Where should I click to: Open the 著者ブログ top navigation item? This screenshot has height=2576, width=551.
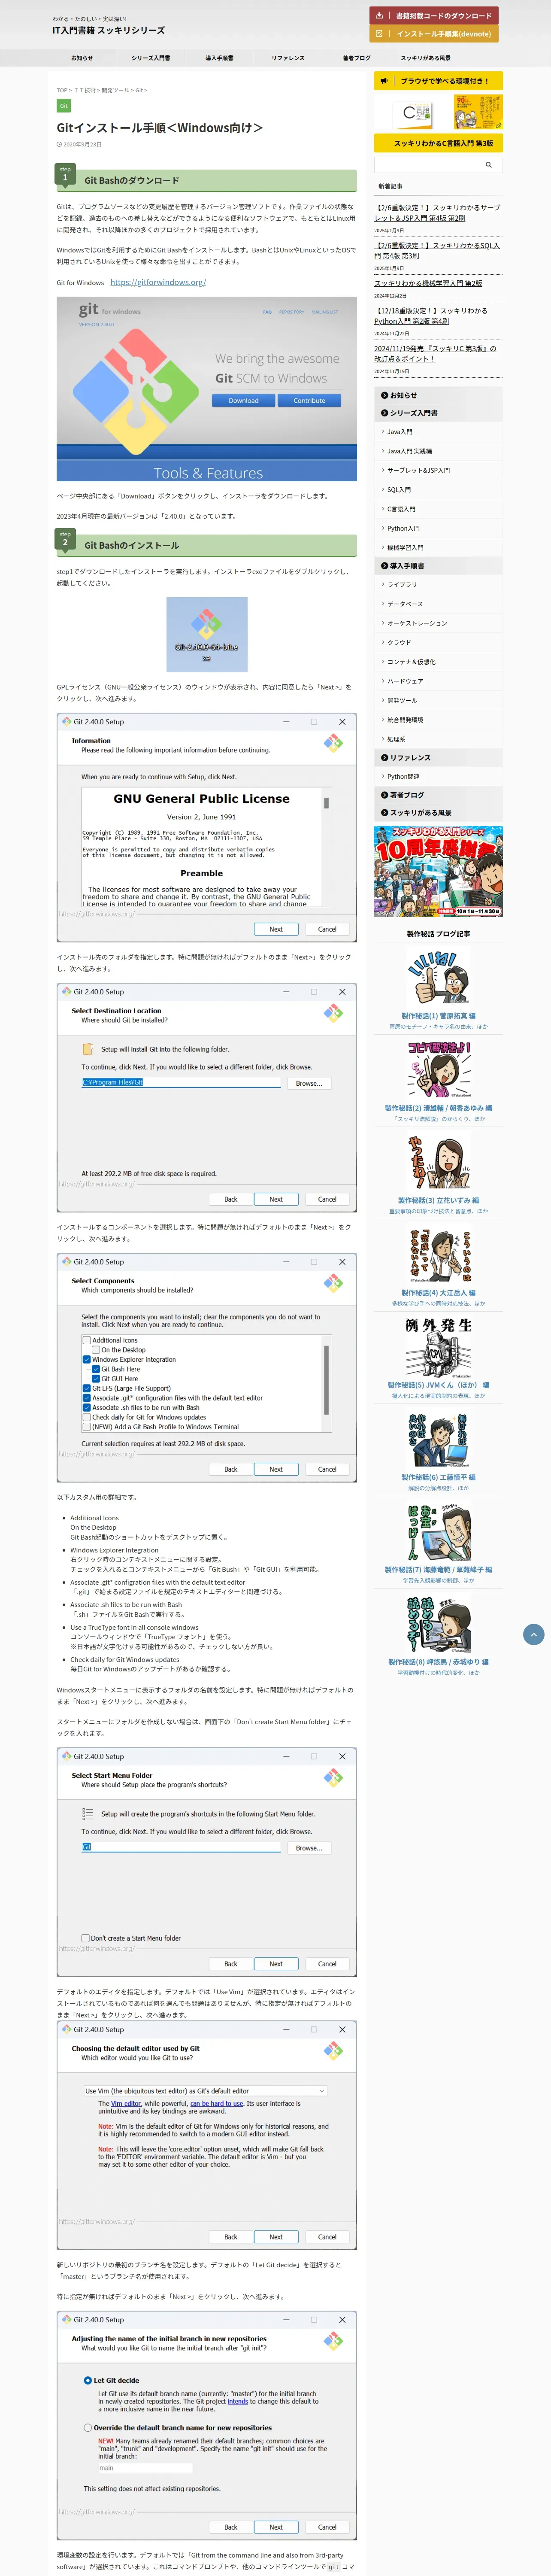click(x=356, y=58)
